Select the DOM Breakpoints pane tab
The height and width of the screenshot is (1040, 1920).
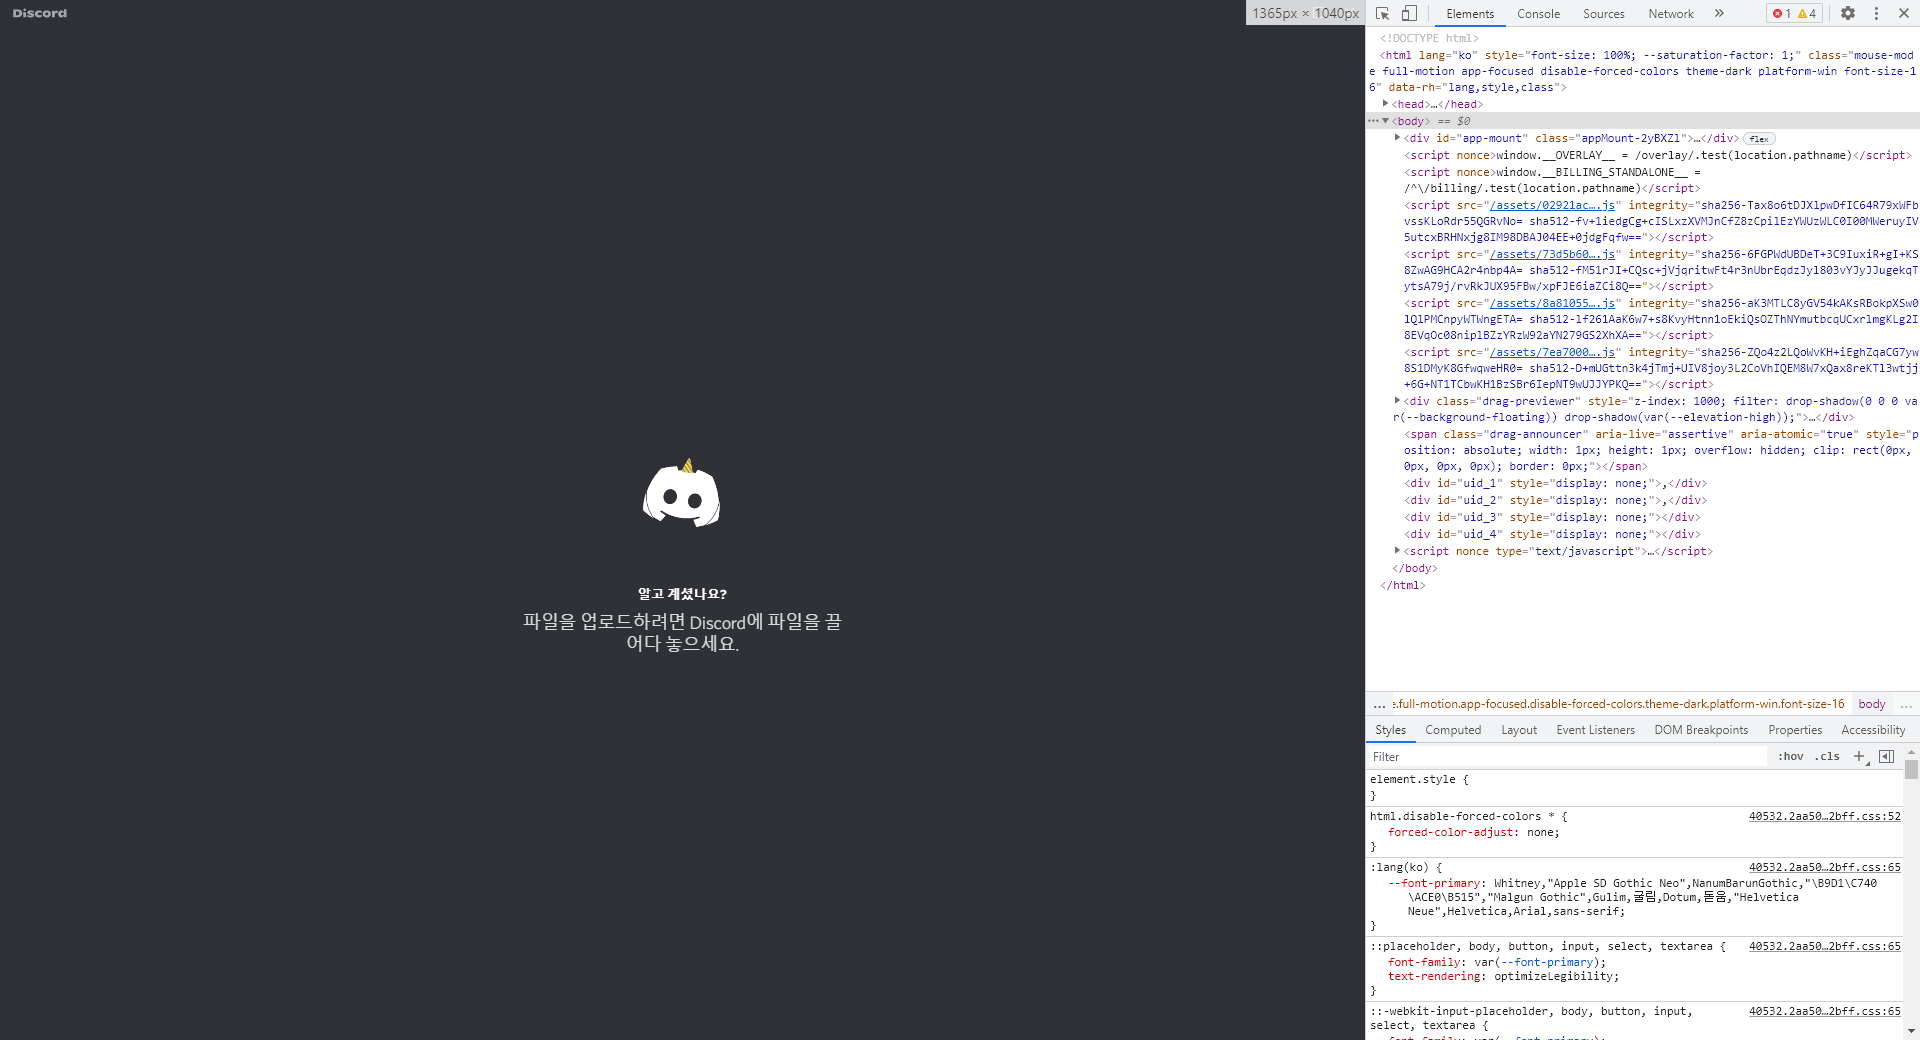click(x=1701, y=730)
